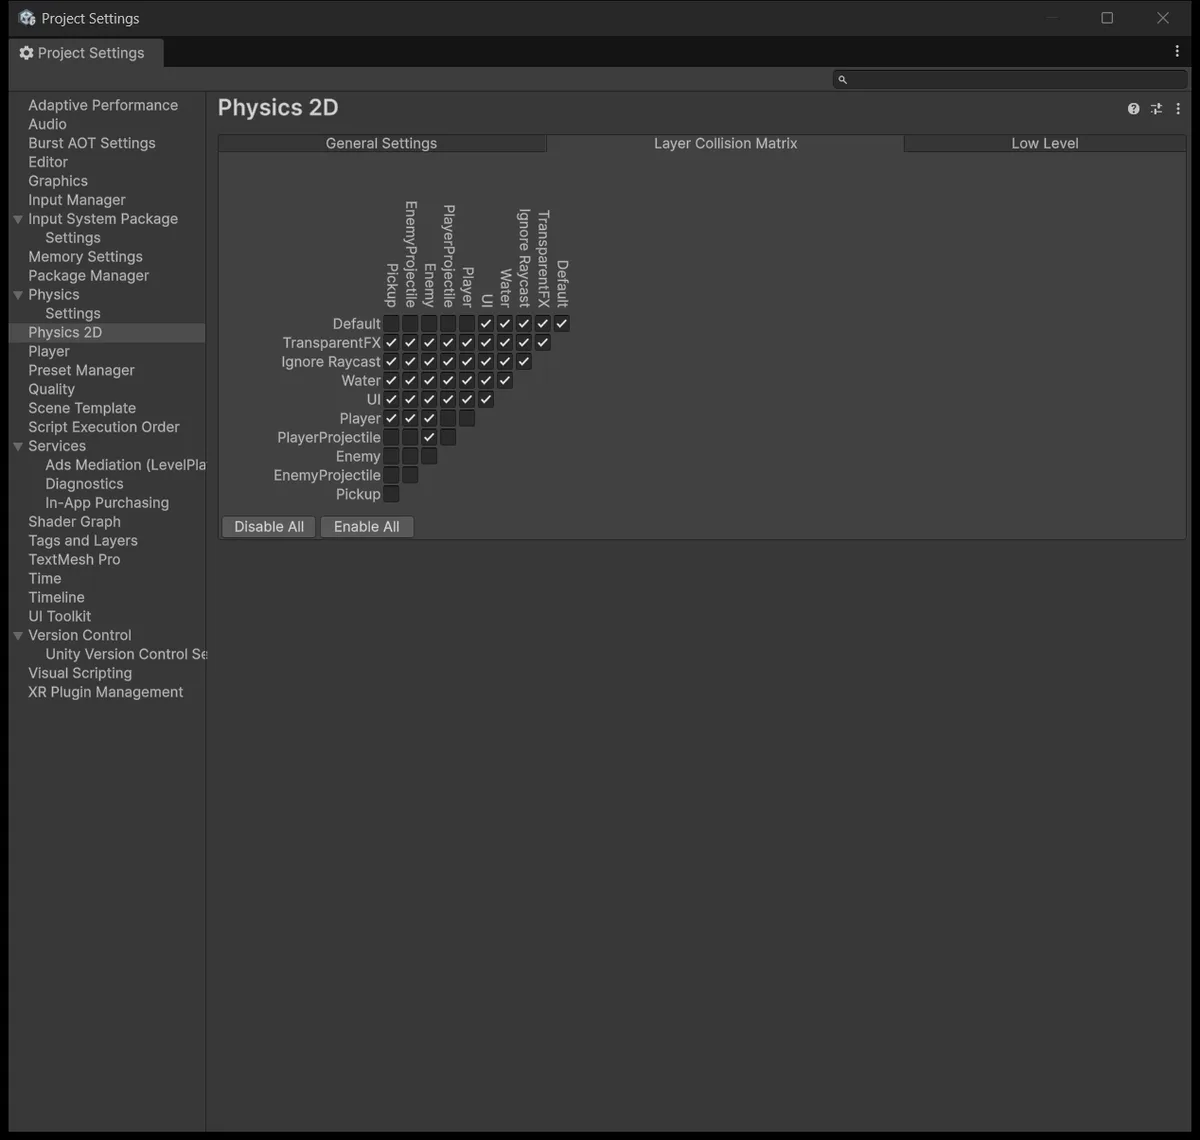This screenshot has width=1200, height=1140.
Task: Uncheck Water row and Water column checkbox
Action: pyautogui.click(x=505, y=381)
